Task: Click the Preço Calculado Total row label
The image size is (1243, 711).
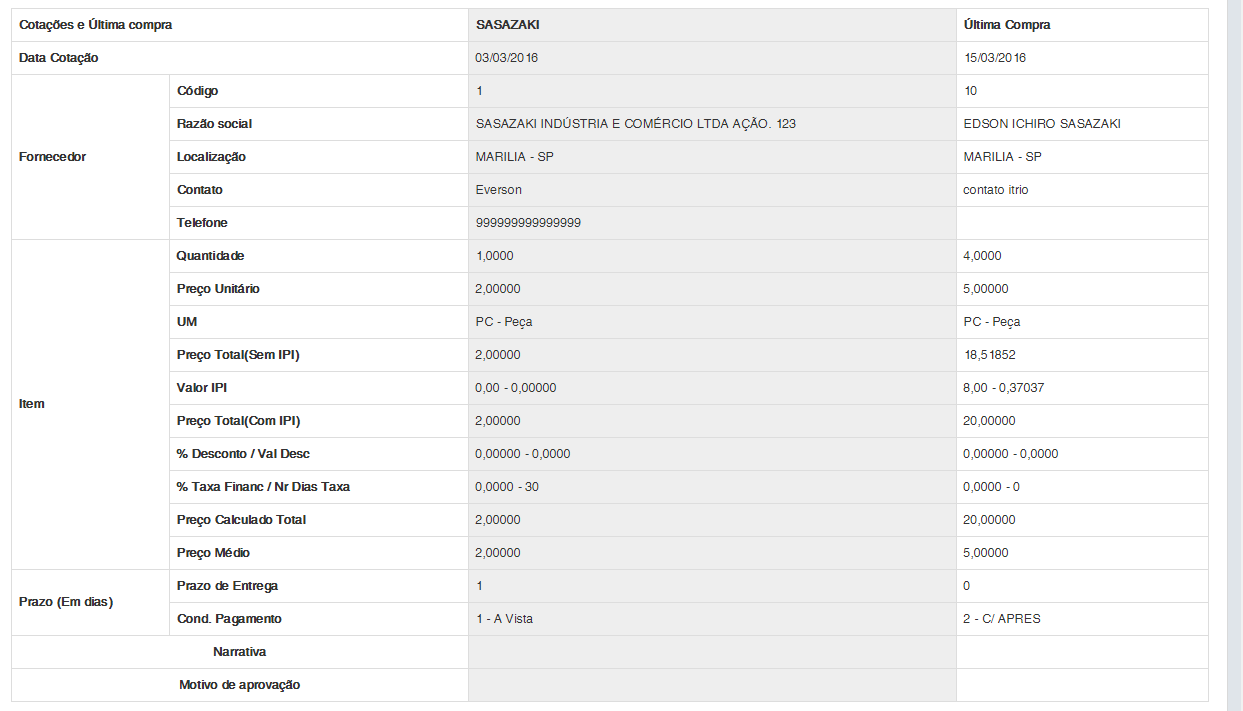Action: (241, 520)
